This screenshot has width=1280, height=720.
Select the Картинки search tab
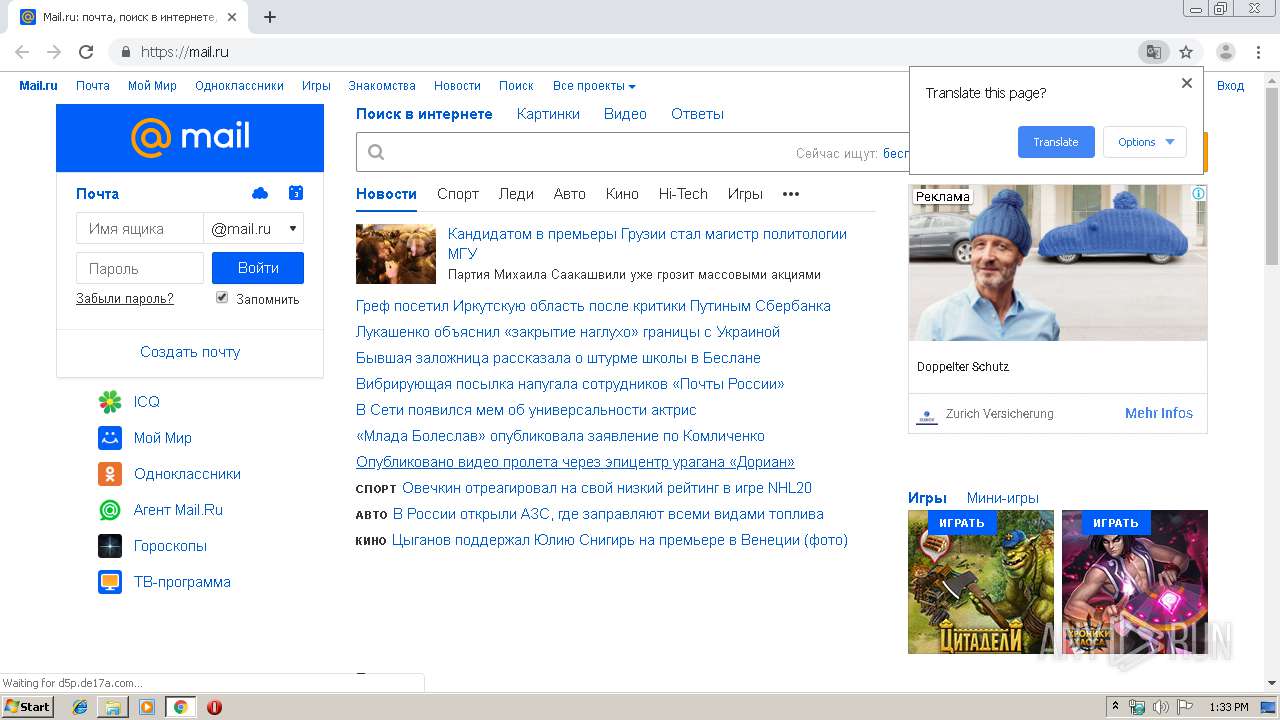(548, 114)
